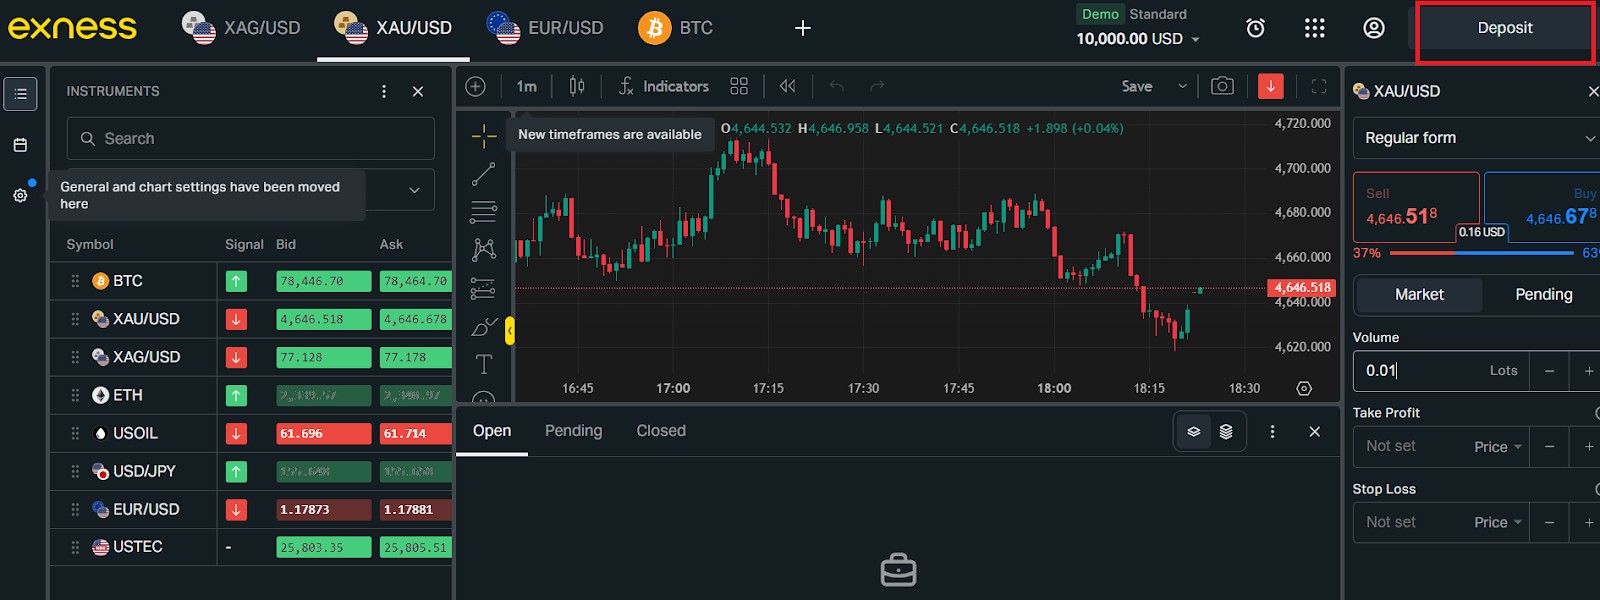
Task: Decrease Volume with minus stepper
Action: click(x=1549, y=371)
